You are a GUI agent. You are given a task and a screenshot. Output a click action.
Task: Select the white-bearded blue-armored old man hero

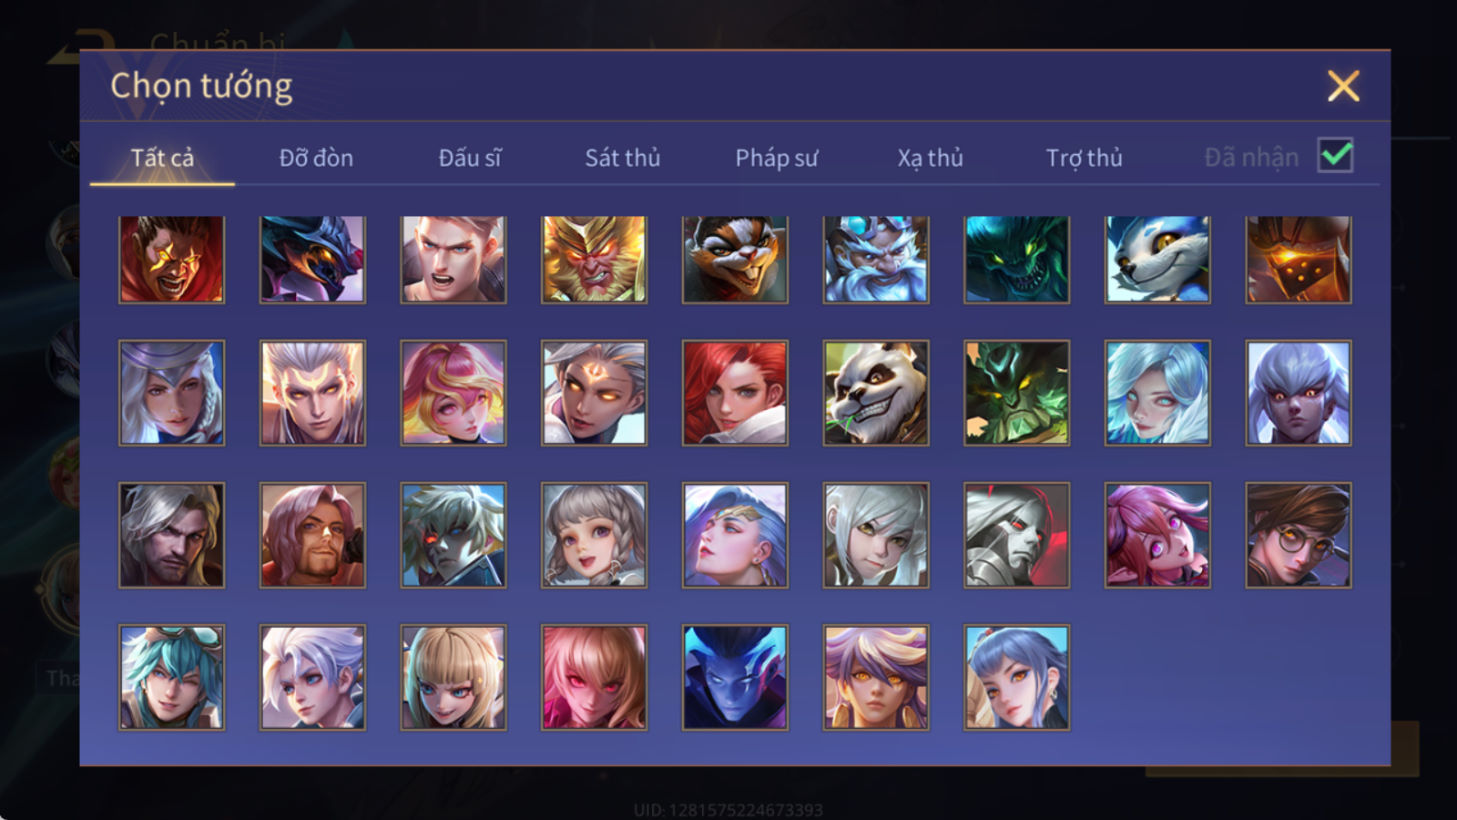(x=876, y=259)
